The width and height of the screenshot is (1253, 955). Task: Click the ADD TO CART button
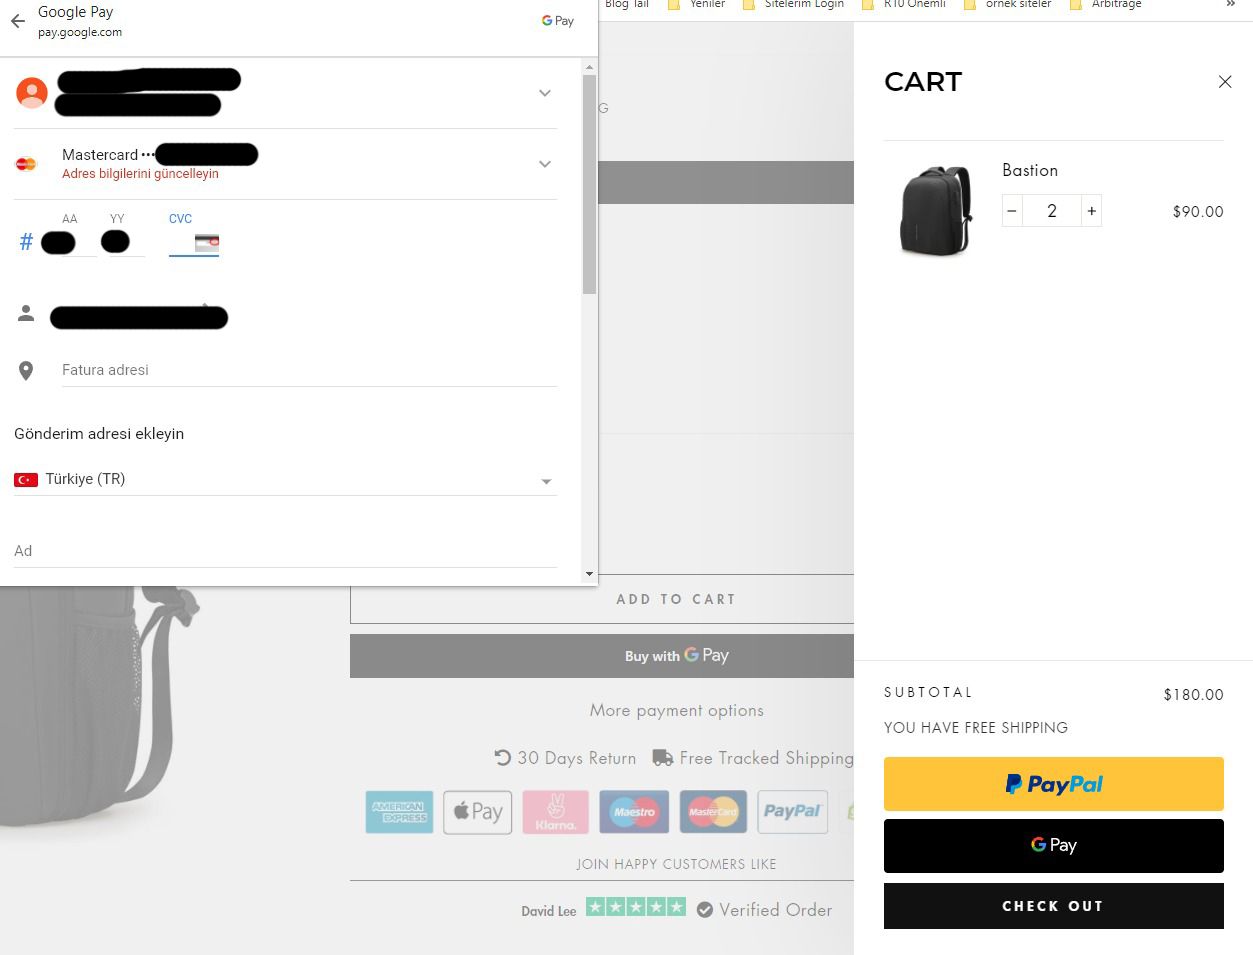coord(602,599)
